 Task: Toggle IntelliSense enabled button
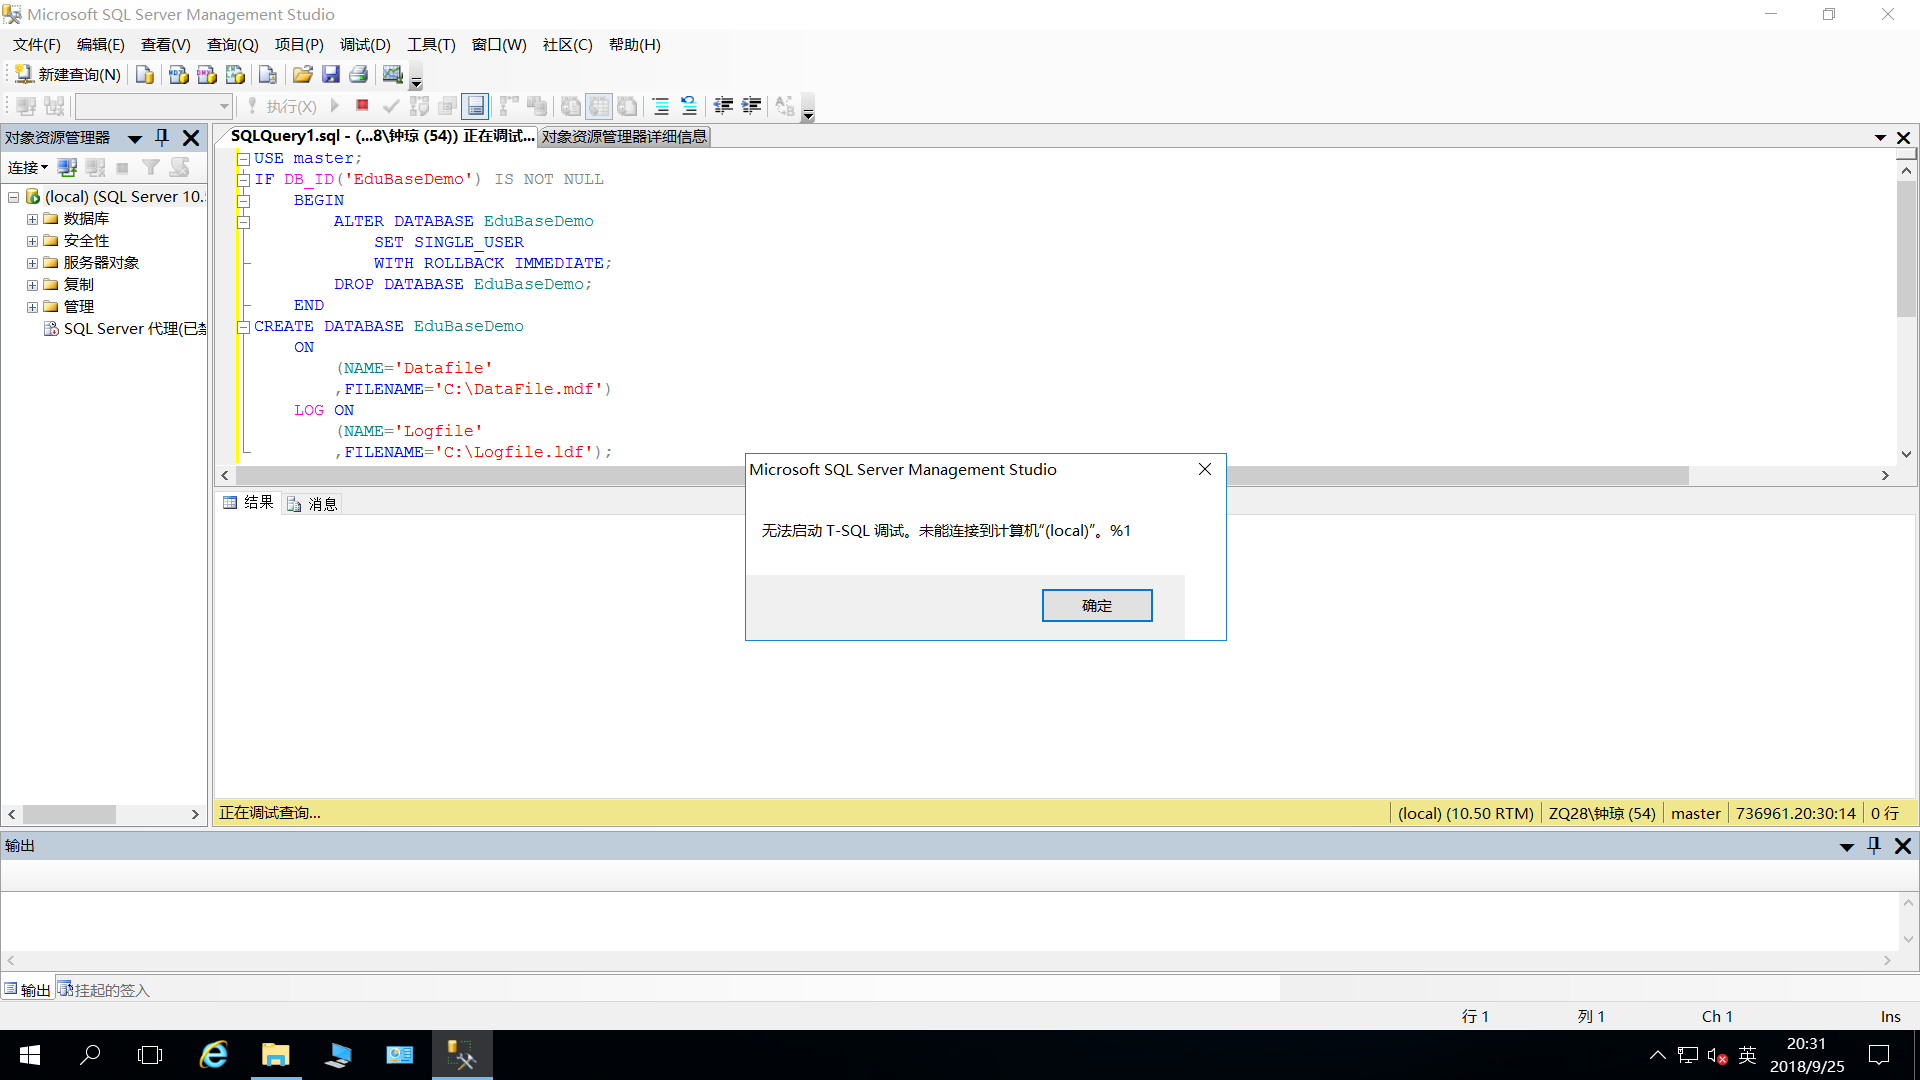(x=476, y=105)
